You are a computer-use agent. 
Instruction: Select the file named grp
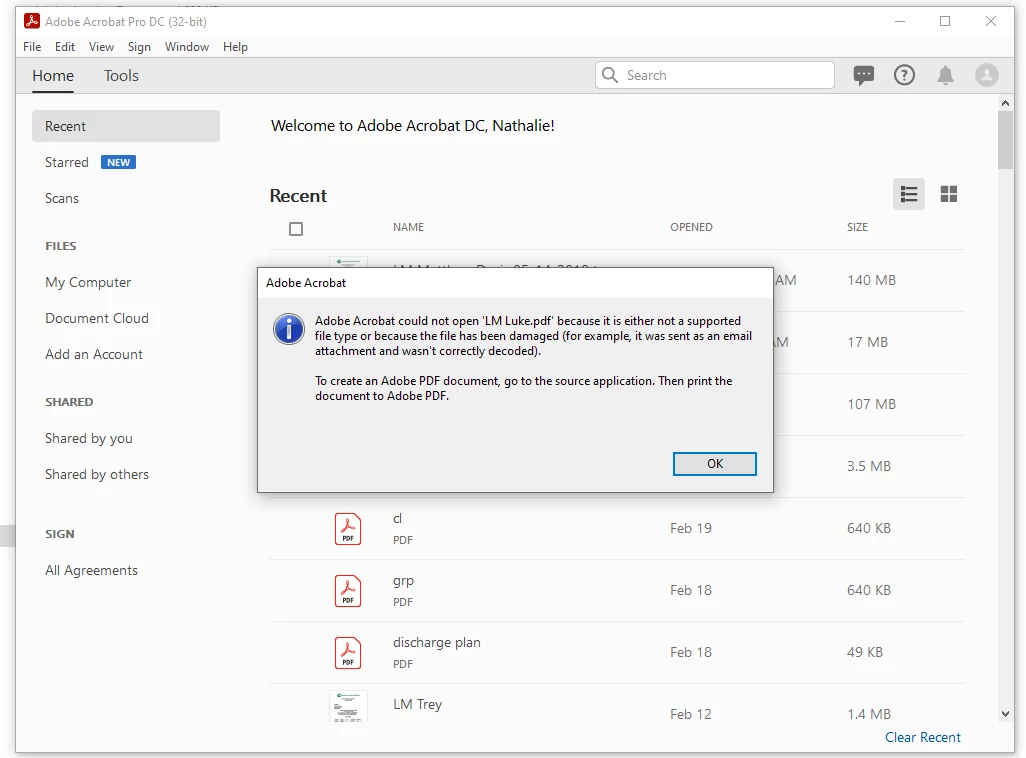[x=403, y=581]
